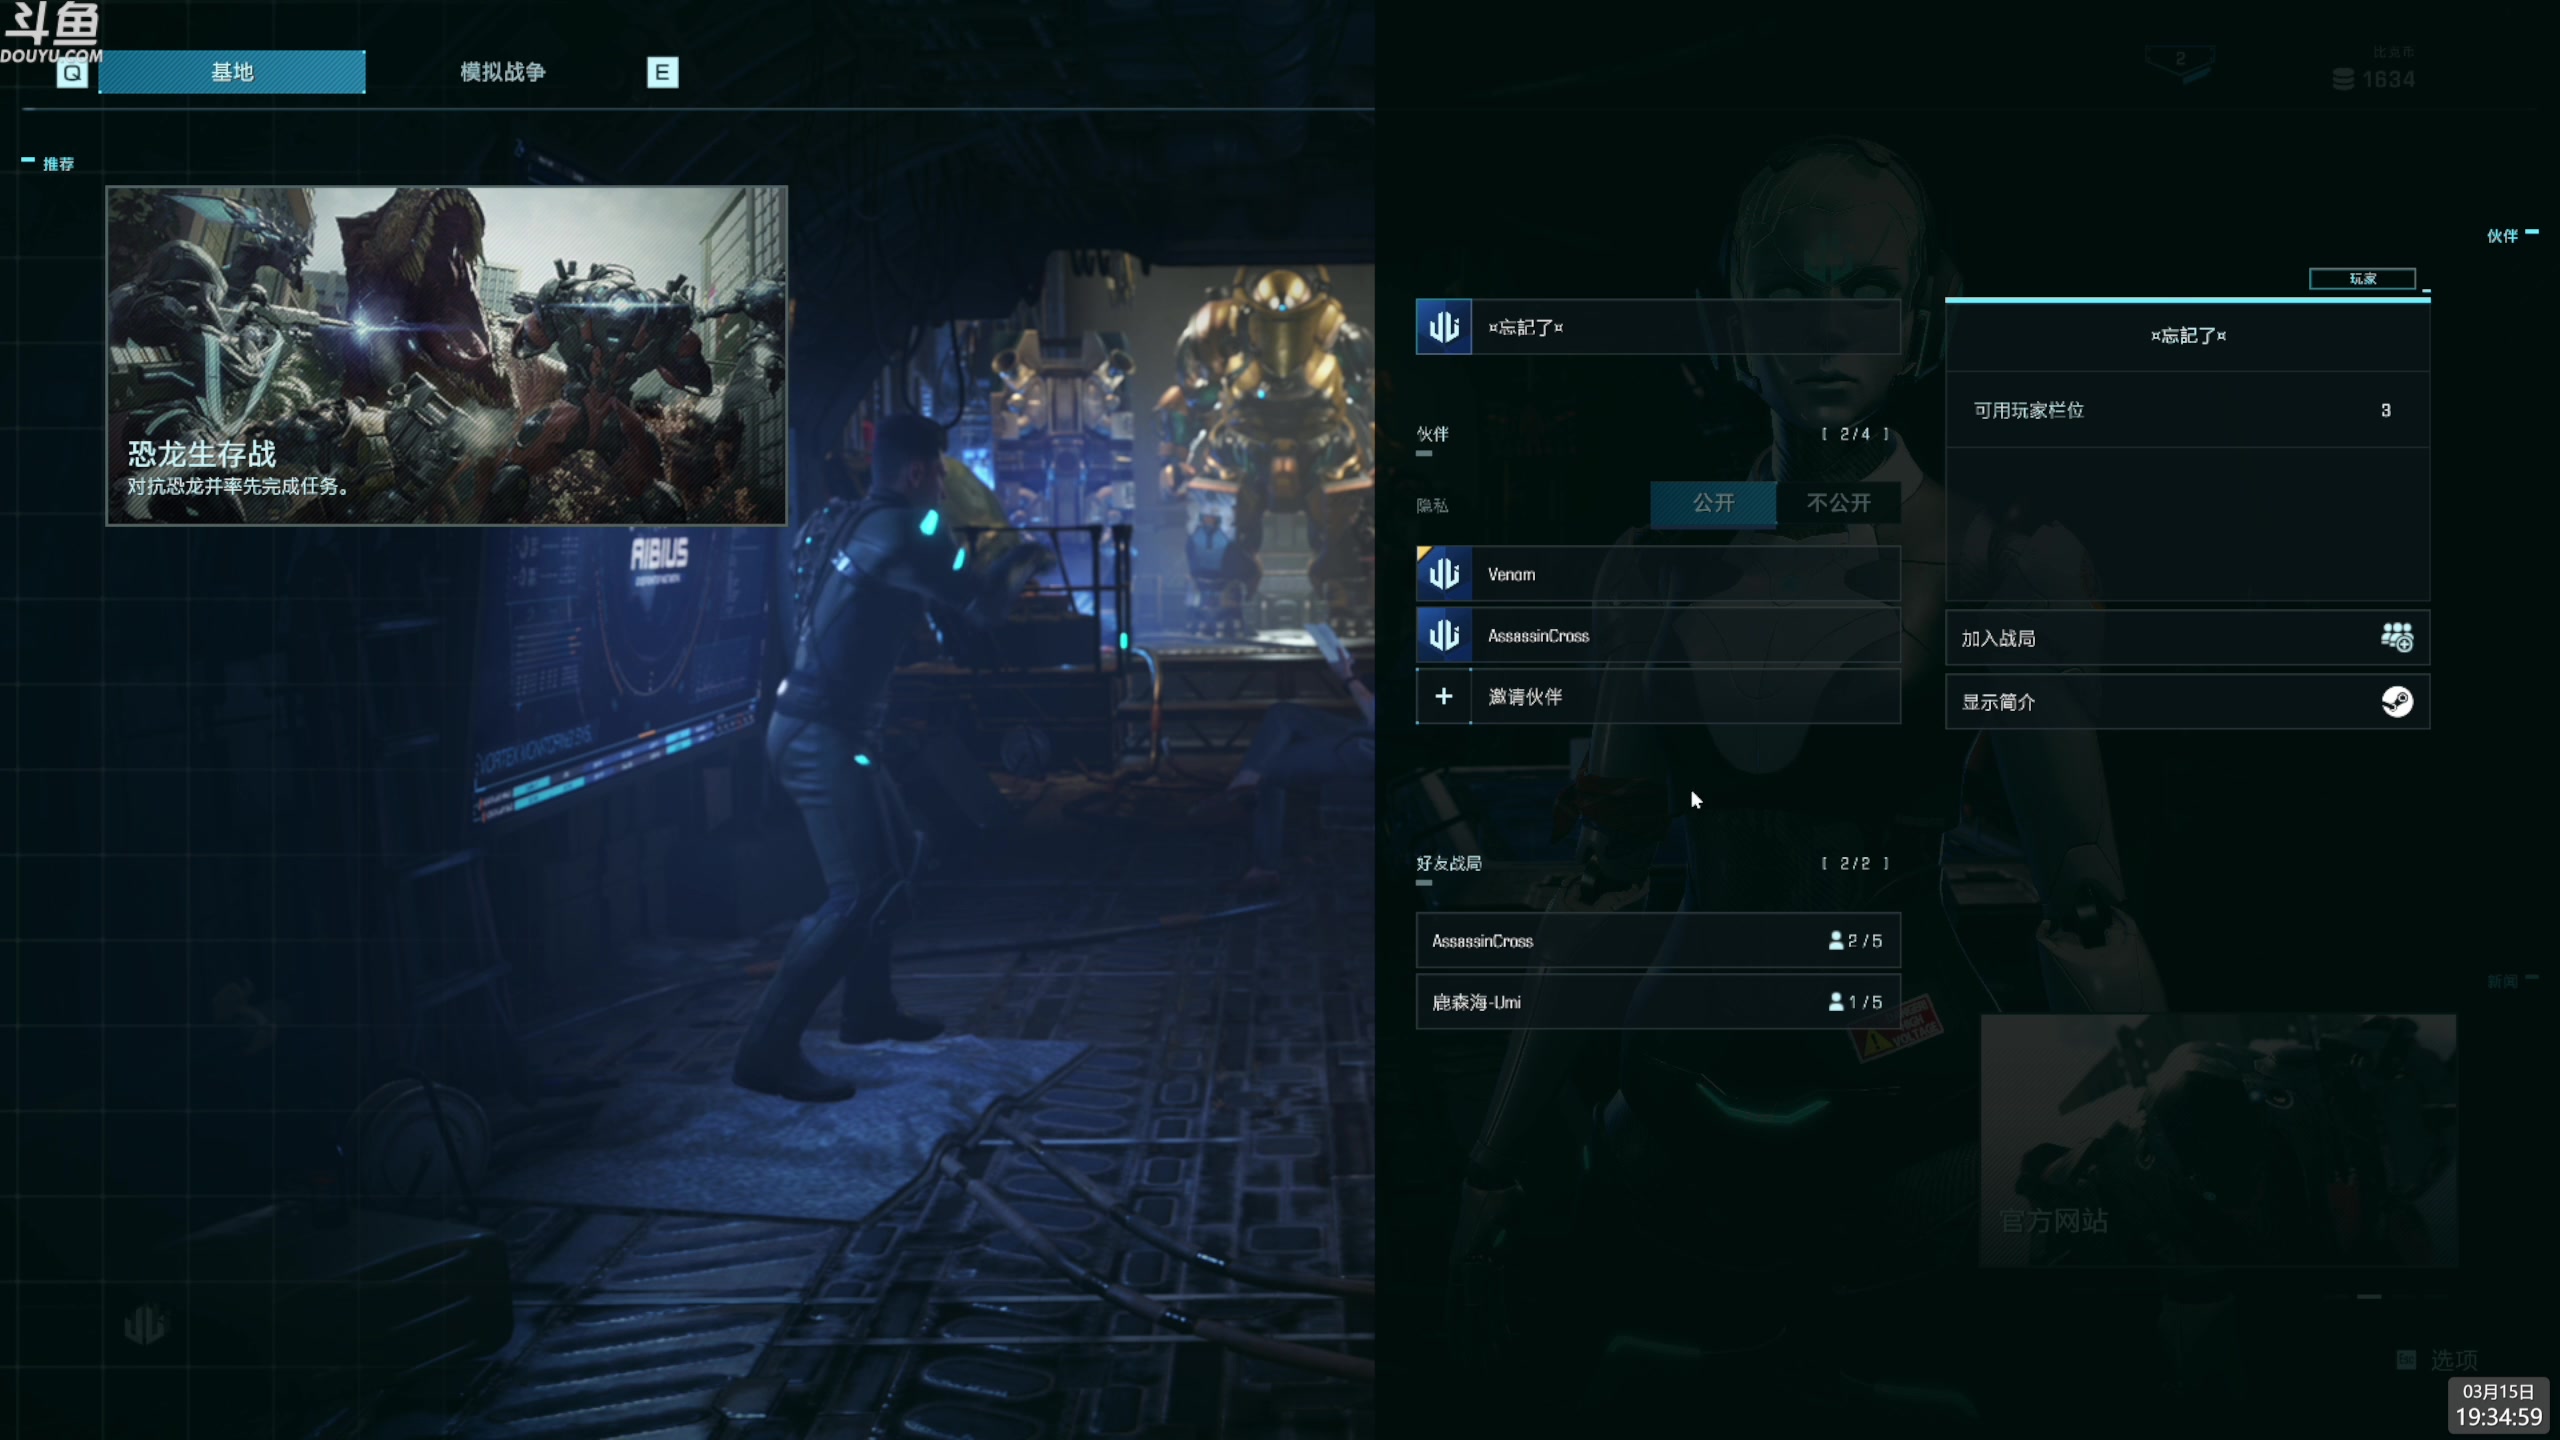Click the 好友战局 counter reading 2/2
This screenshot has width=2560, height=1440.
pos(1855,863)
